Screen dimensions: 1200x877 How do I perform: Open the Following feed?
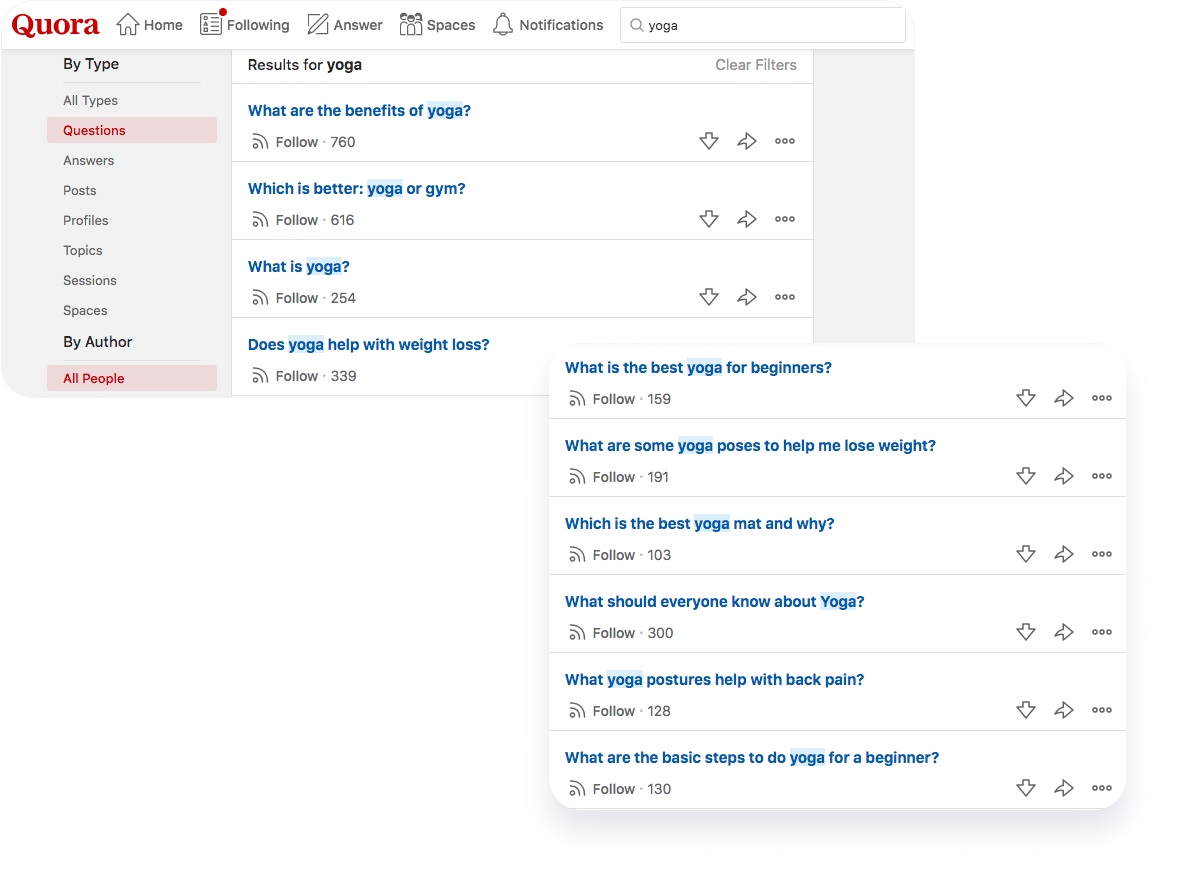(244, 24)
